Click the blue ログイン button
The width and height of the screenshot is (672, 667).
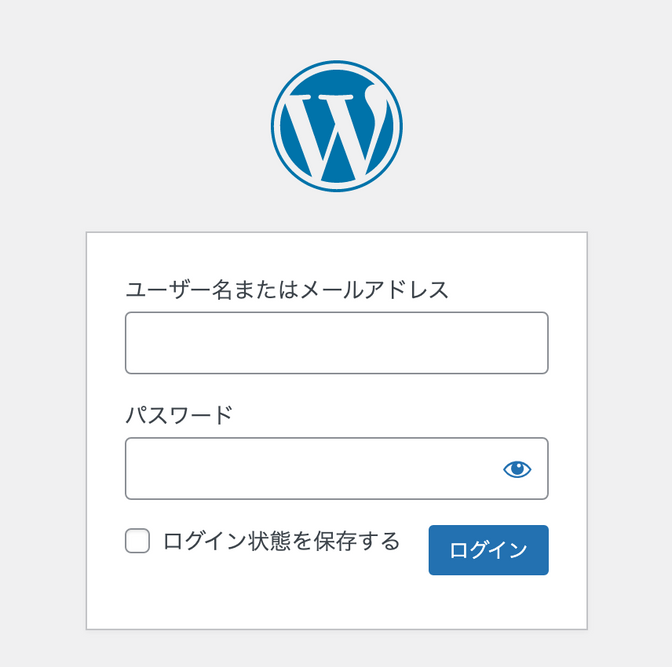coord(488,550)
